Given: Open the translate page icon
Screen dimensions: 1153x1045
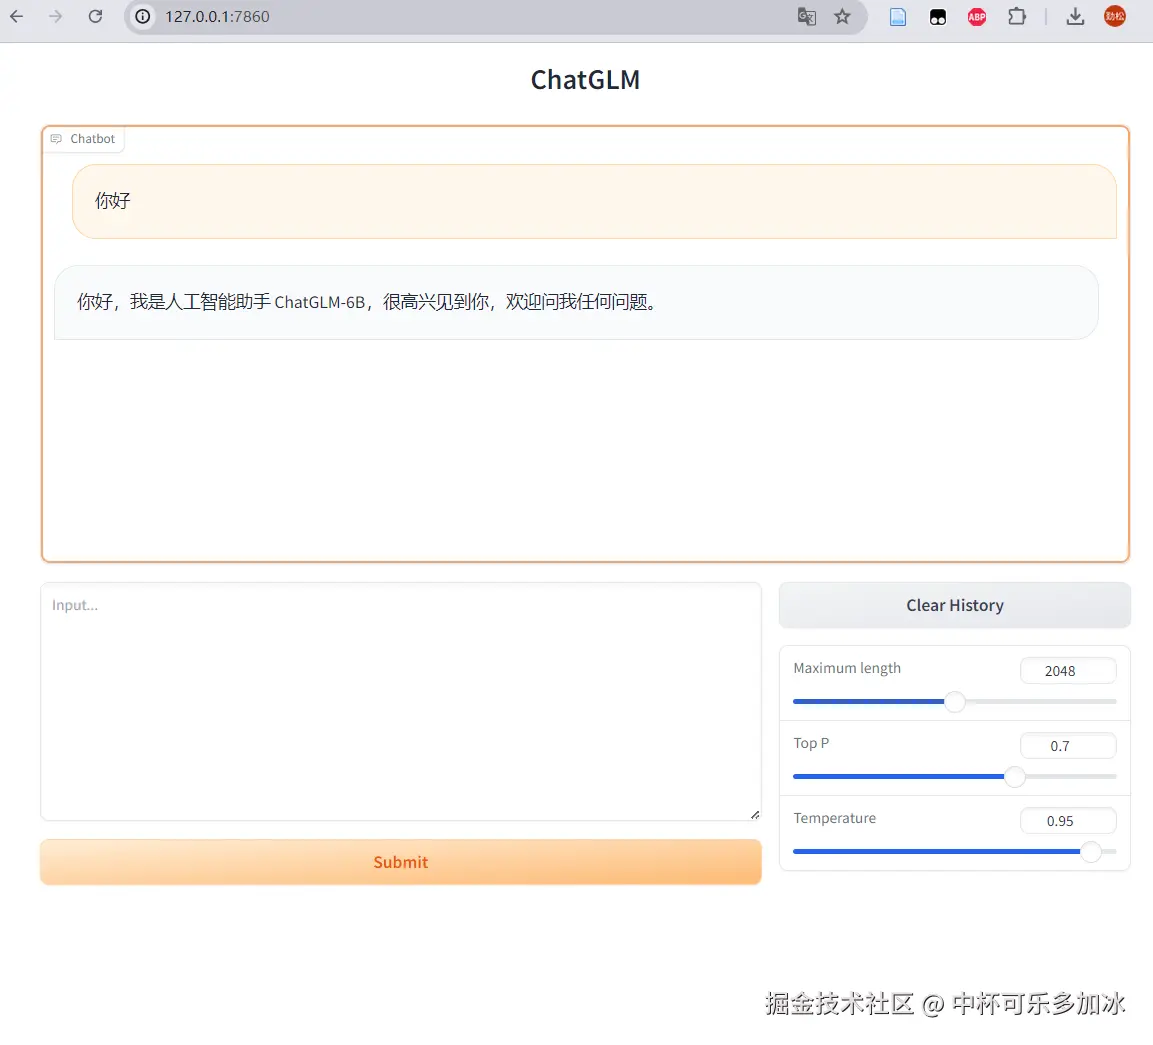Looking at the screenshot, I should pyautogui.click(x=807, y=16).
